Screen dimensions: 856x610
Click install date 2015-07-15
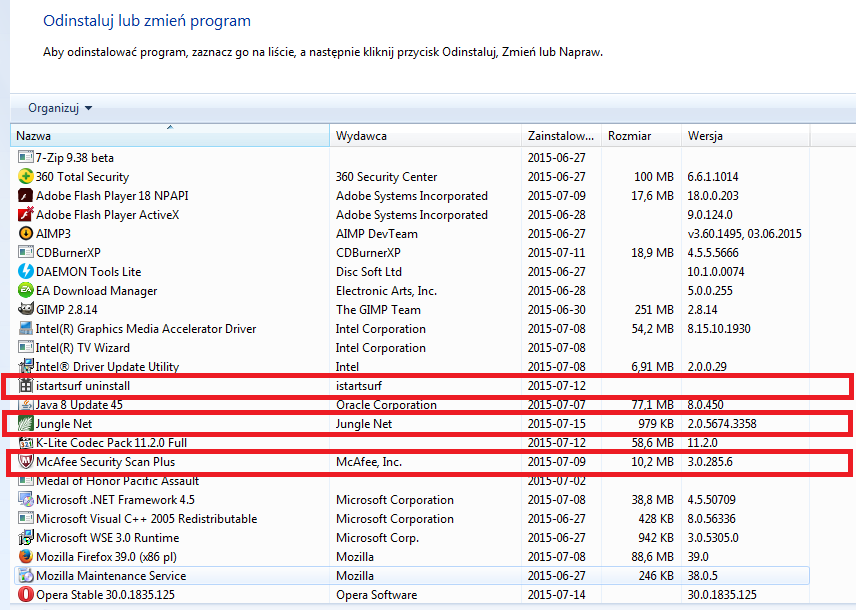(556, 424)
